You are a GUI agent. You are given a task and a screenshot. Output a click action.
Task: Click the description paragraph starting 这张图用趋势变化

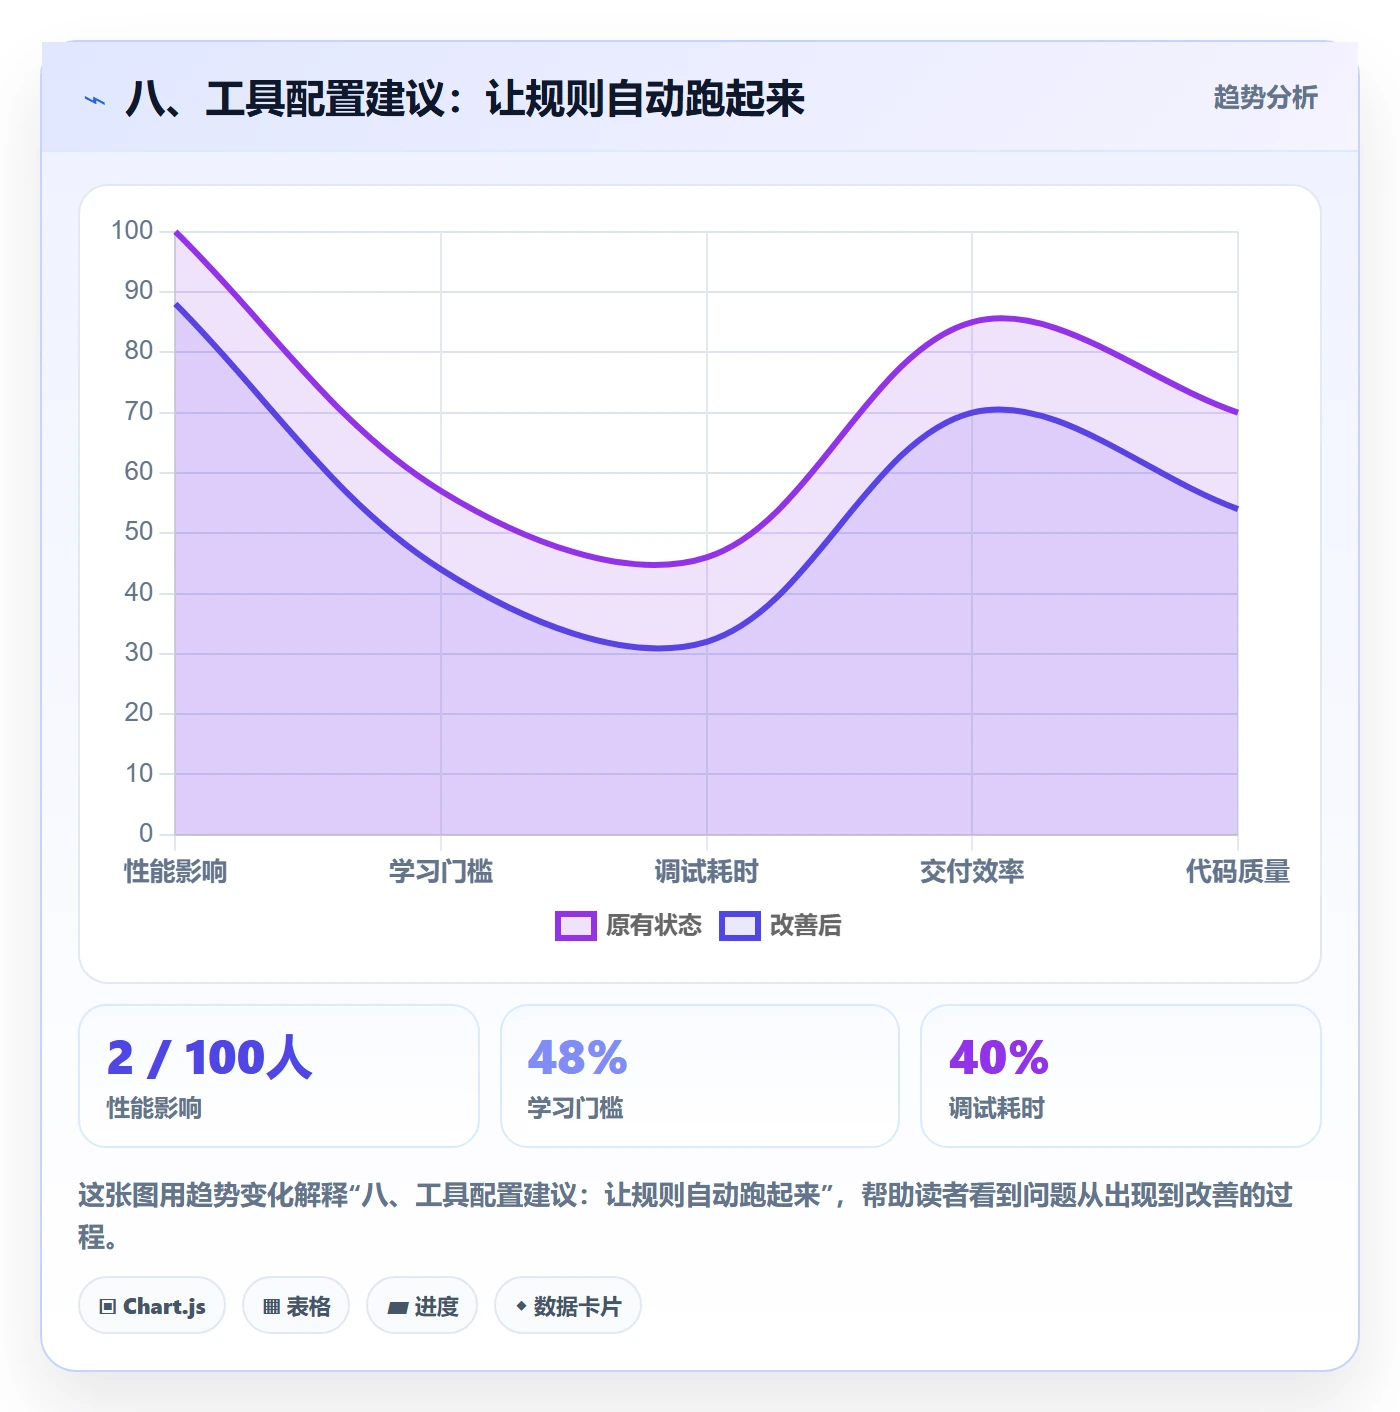tap(686, 1216)
